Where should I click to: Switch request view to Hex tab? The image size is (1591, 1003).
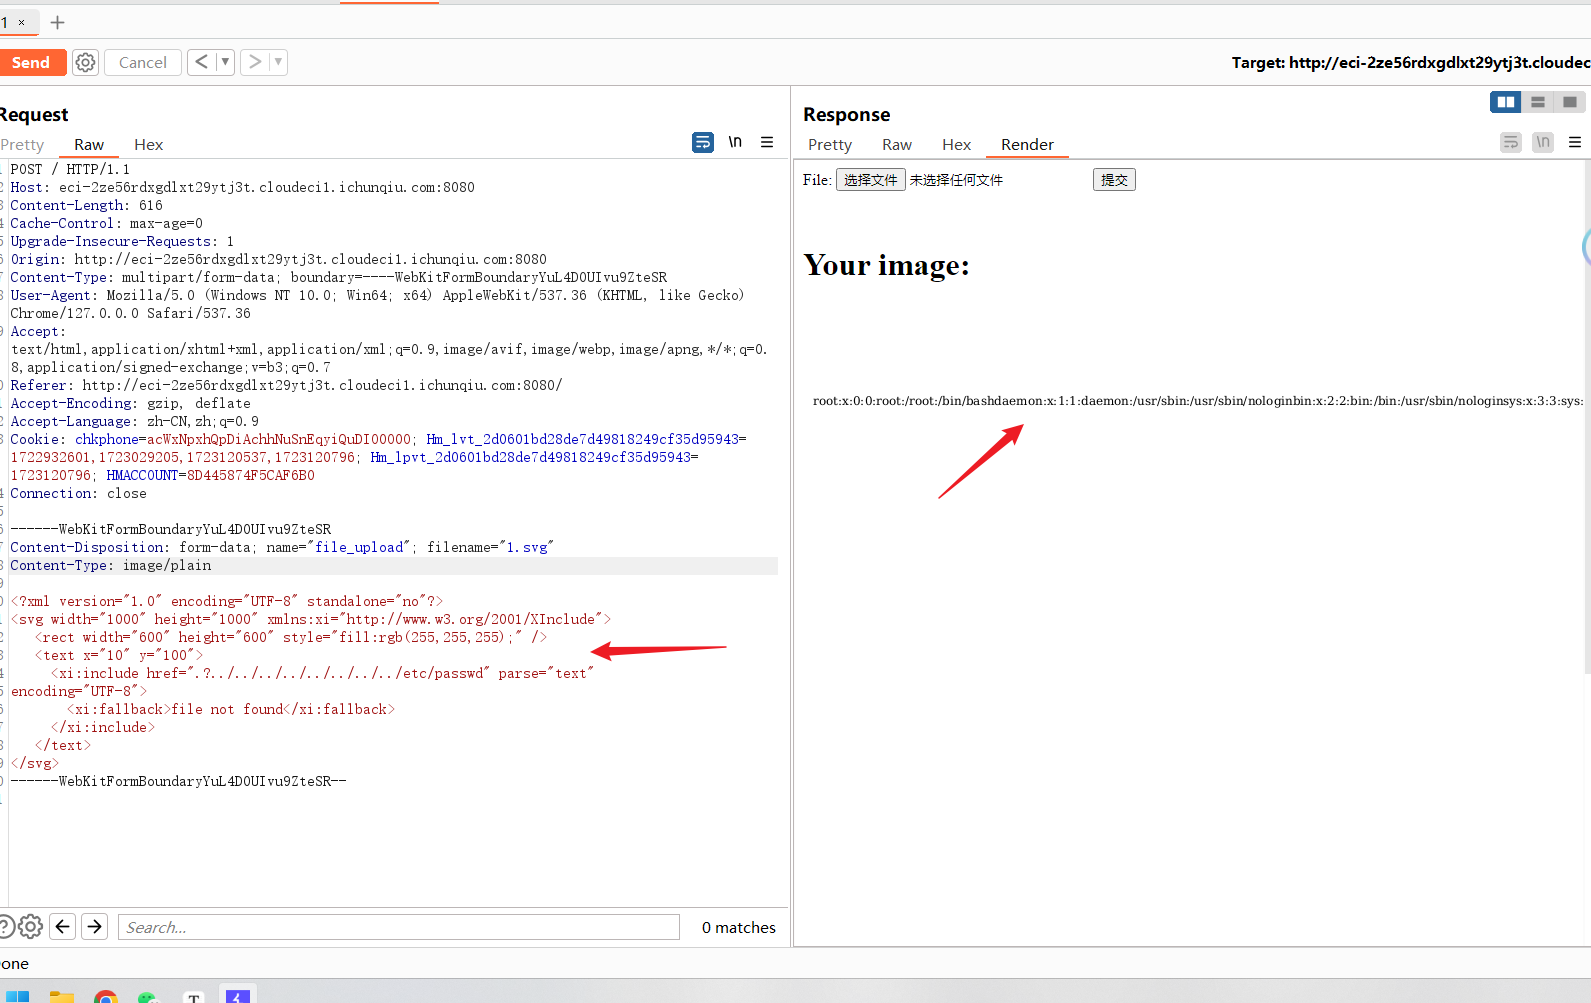coord(148,145)
